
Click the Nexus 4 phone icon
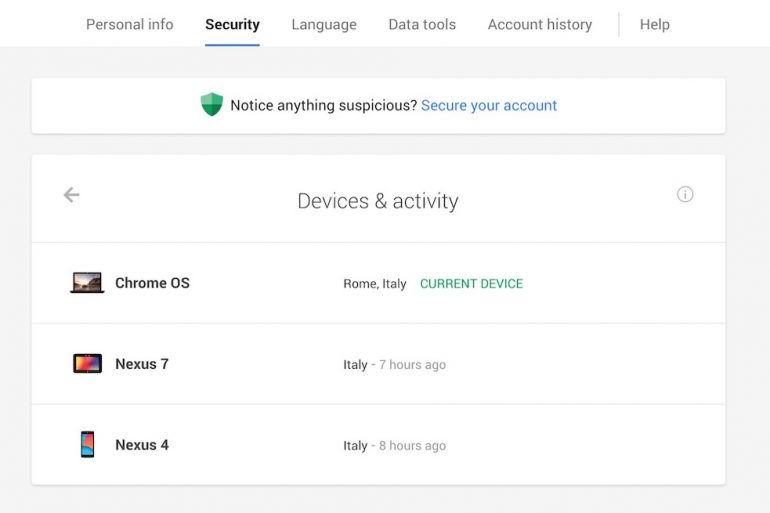tap(87, 445)
